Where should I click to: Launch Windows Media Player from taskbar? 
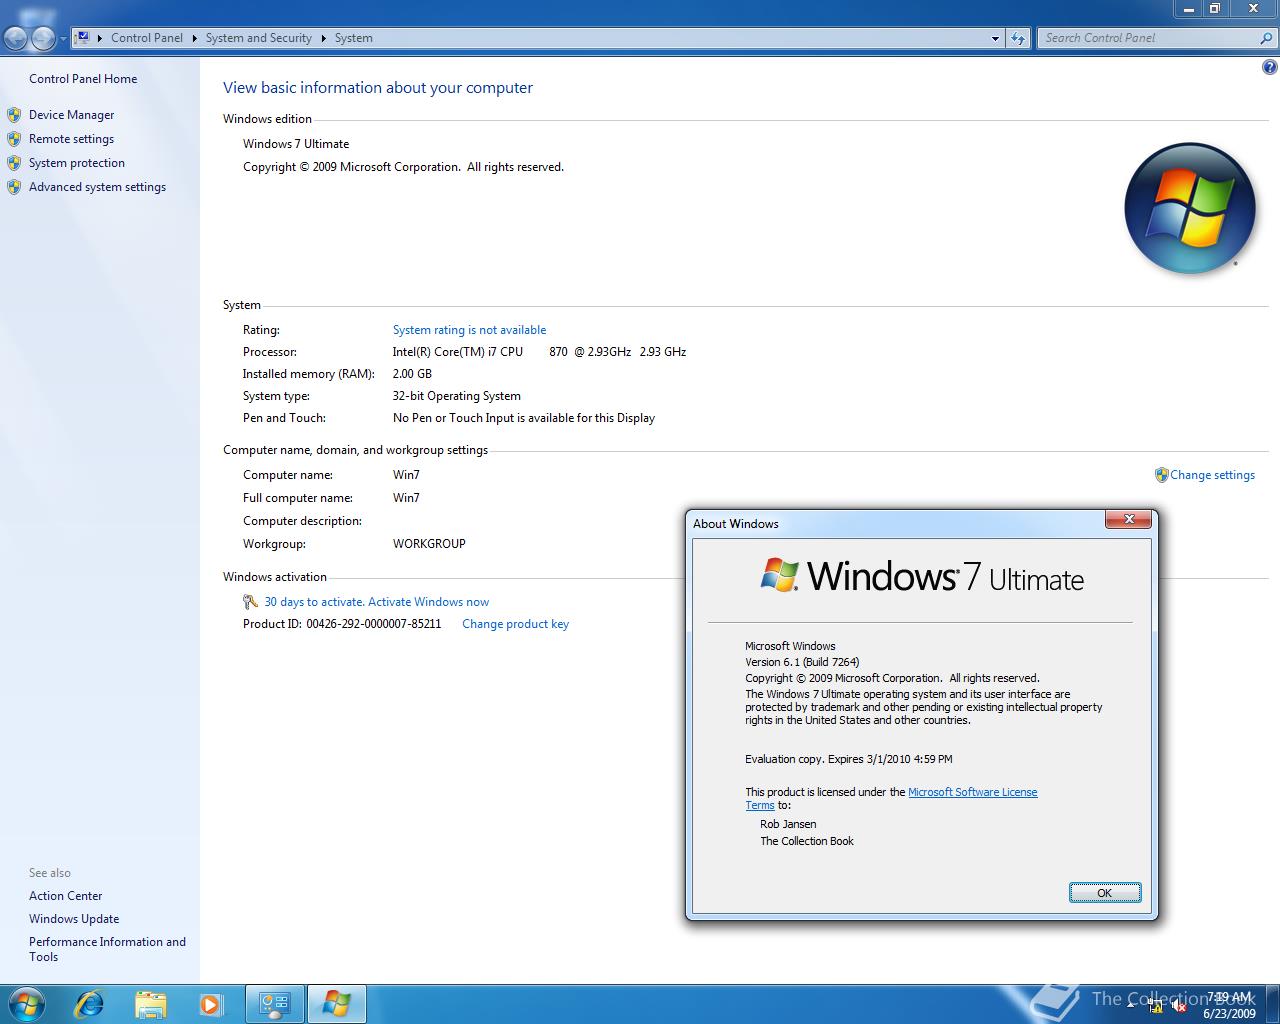[211, 1004]
